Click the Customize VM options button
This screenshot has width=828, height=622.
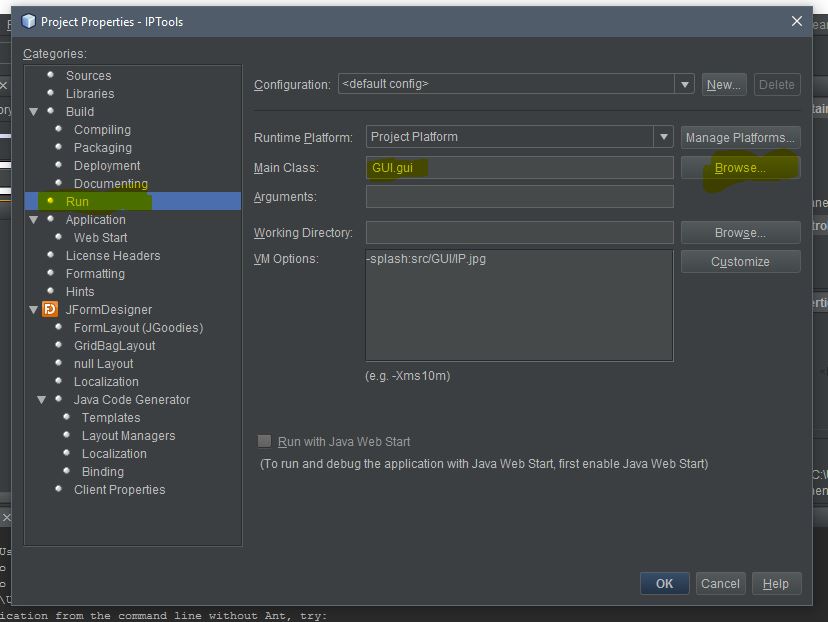point(740,261)
